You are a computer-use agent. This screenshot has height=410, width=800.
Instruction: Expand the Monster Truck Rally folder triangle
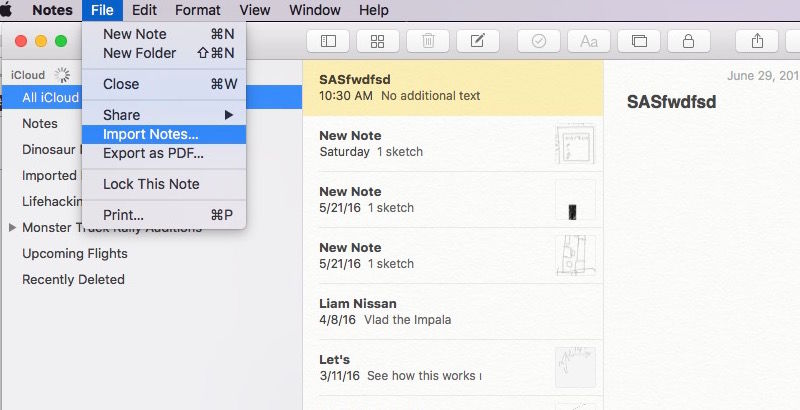click(x=13, y=227)
